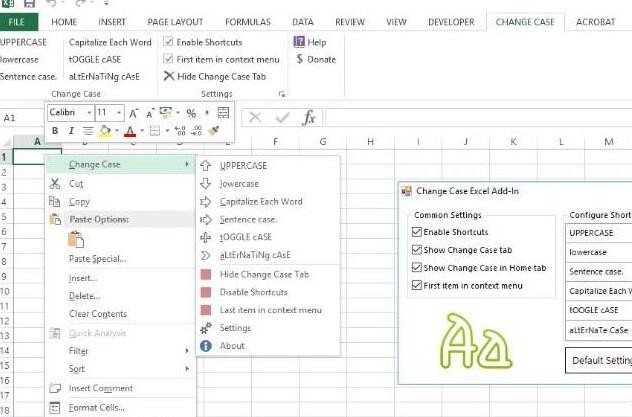
Task: Click the formula bar input field
Action: [478, 118]
